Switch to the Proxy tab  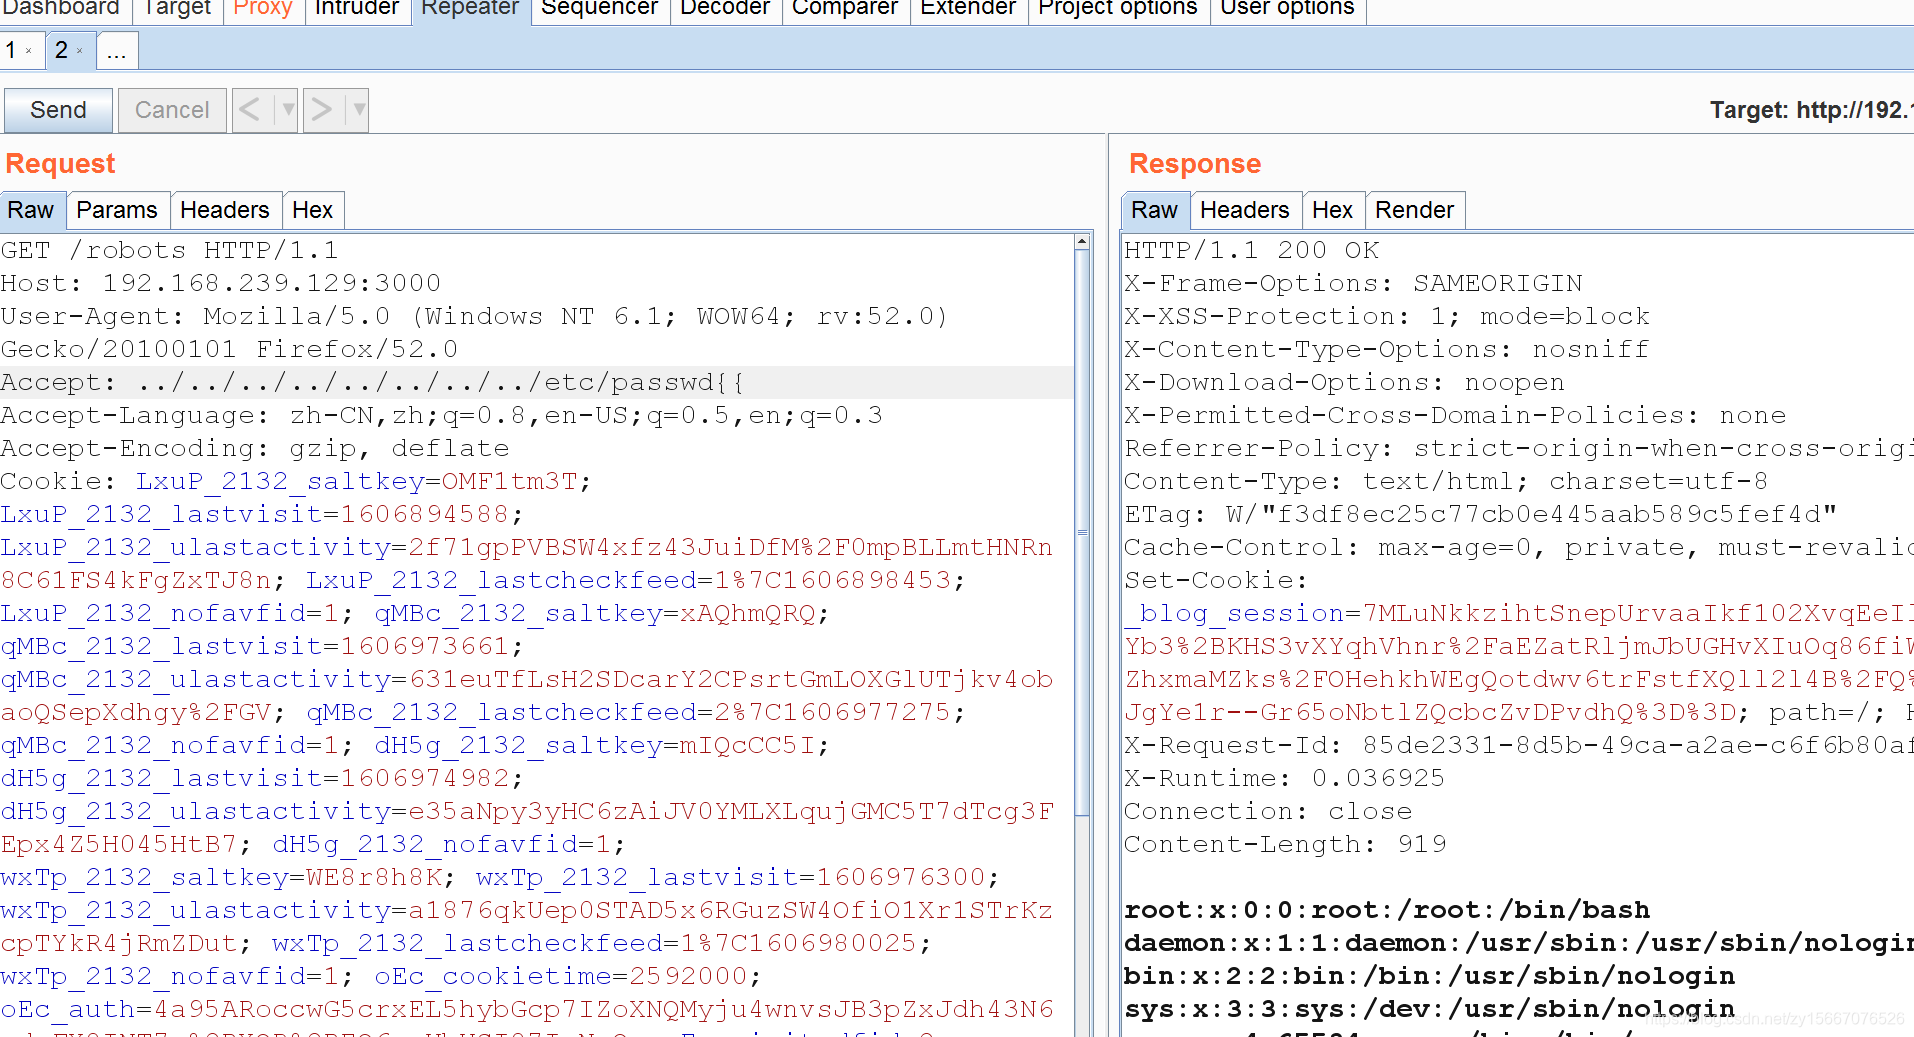pyautogui.click(x=262, y=8)
